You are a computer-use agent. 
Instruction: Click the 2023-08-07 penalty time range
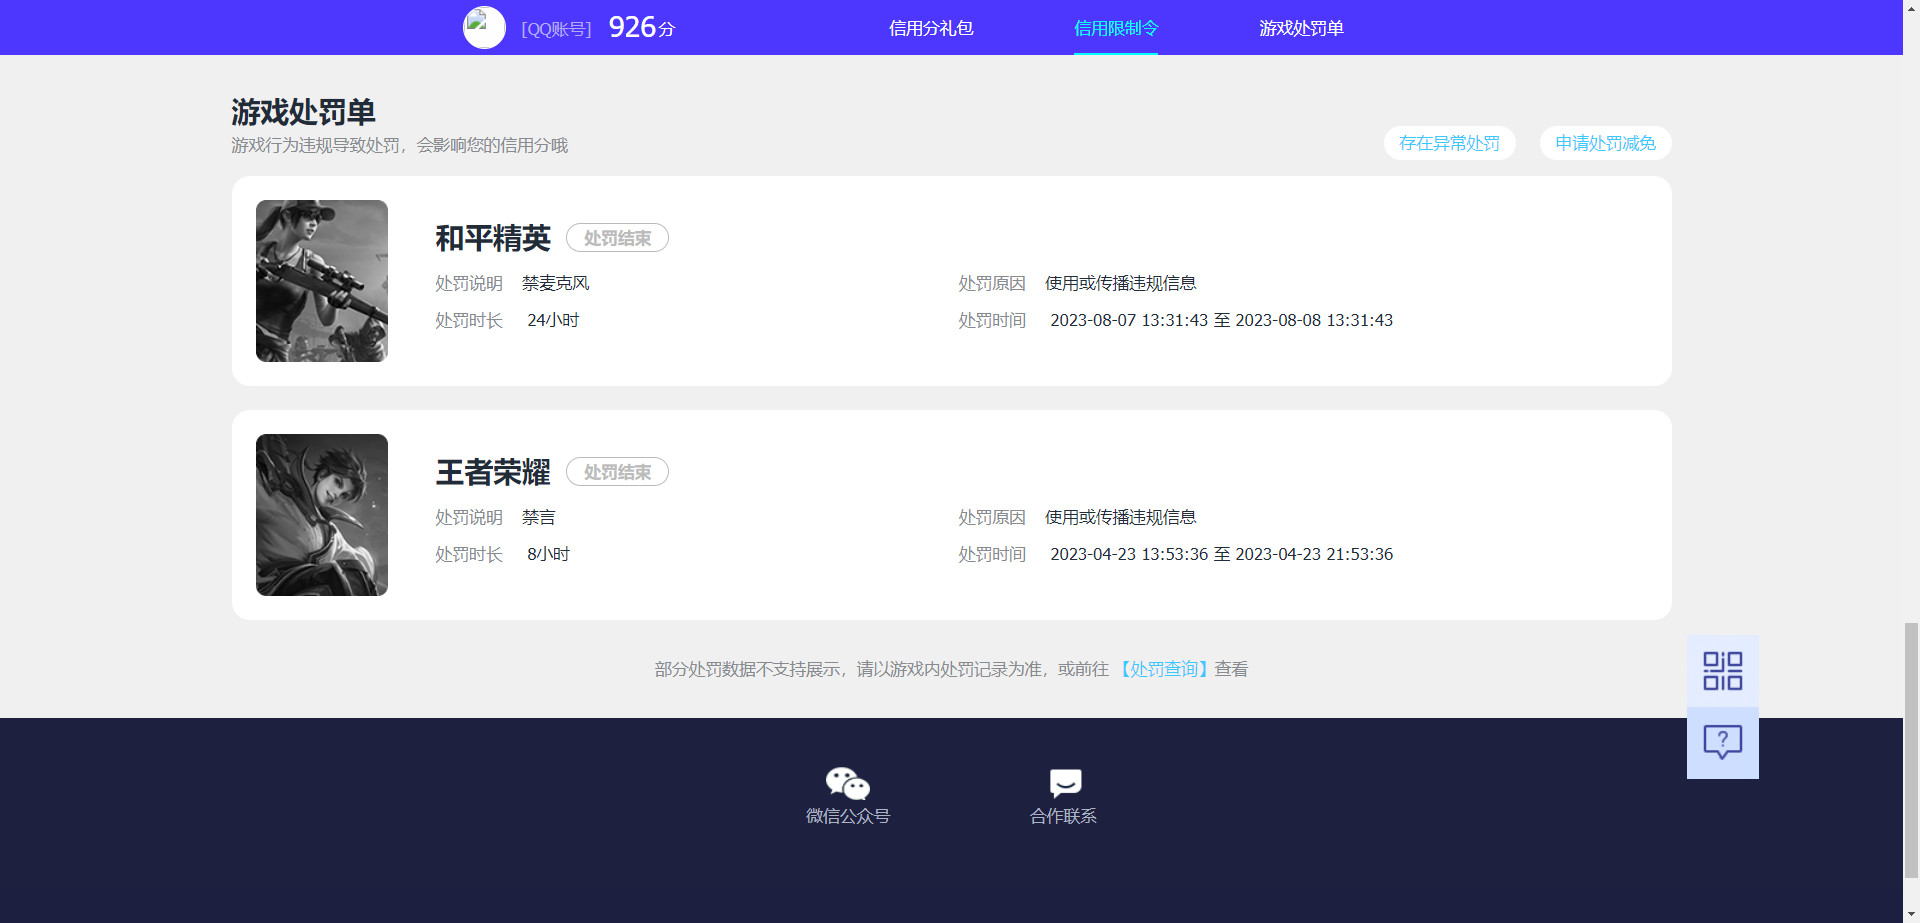pyautogui.click(x=1221, y=320)
